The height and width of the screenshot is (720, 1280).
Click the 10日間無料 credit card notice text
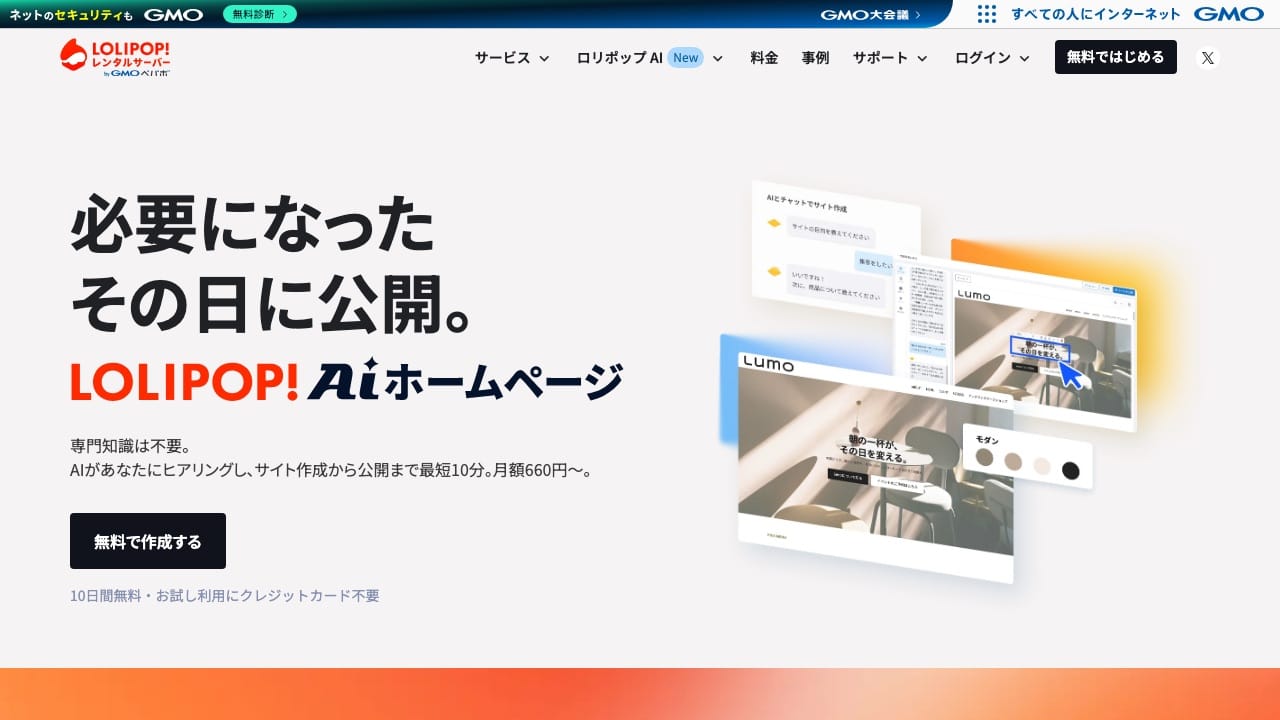click(x=225, y=595)
